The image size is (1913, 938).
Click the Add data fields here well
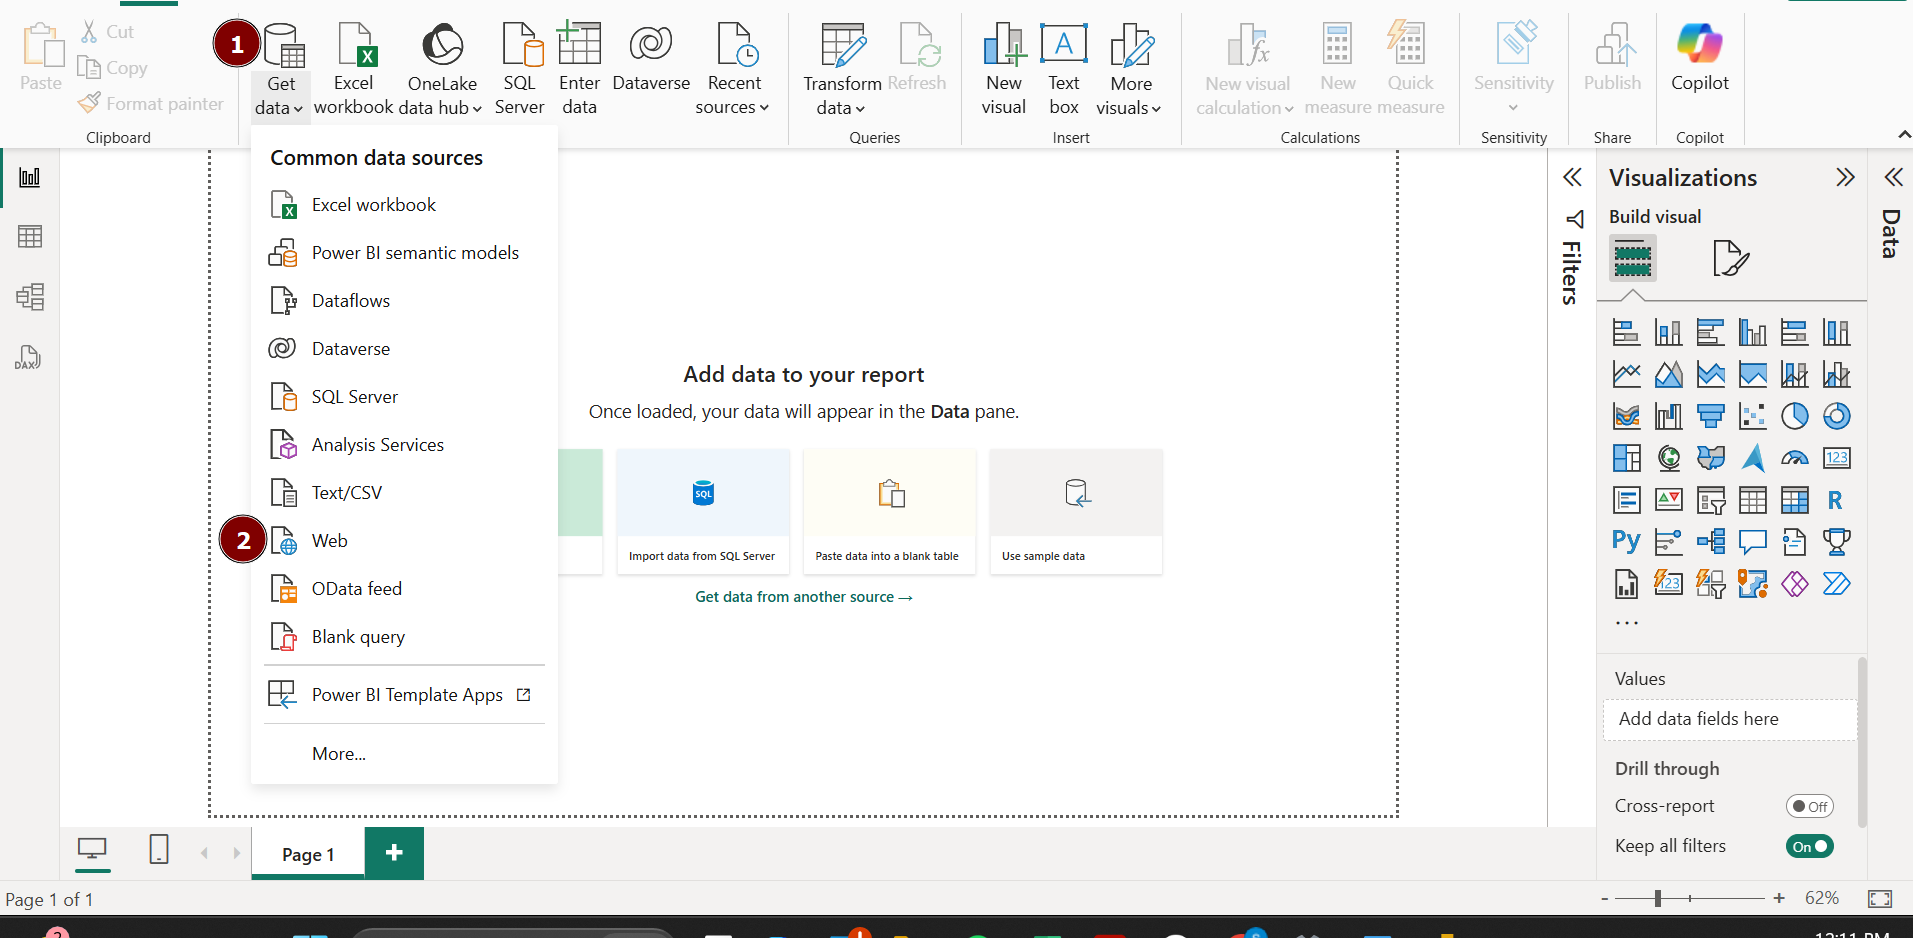1730,719
